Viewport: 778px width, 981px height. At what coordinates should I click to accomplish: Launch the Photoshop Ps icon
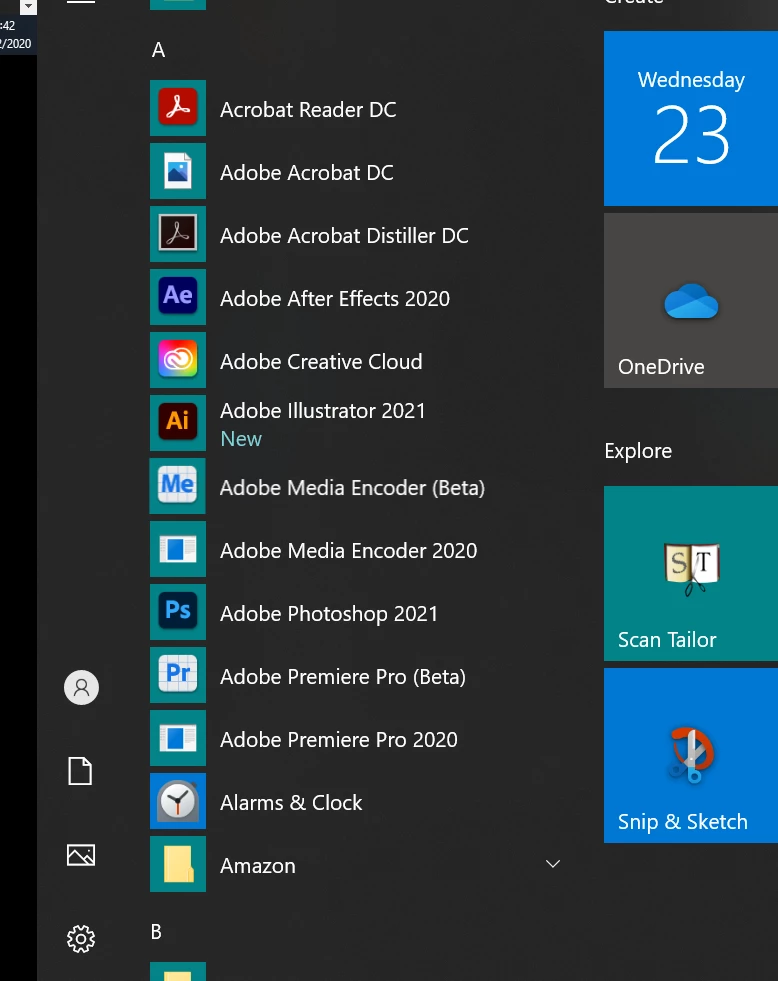178,612
